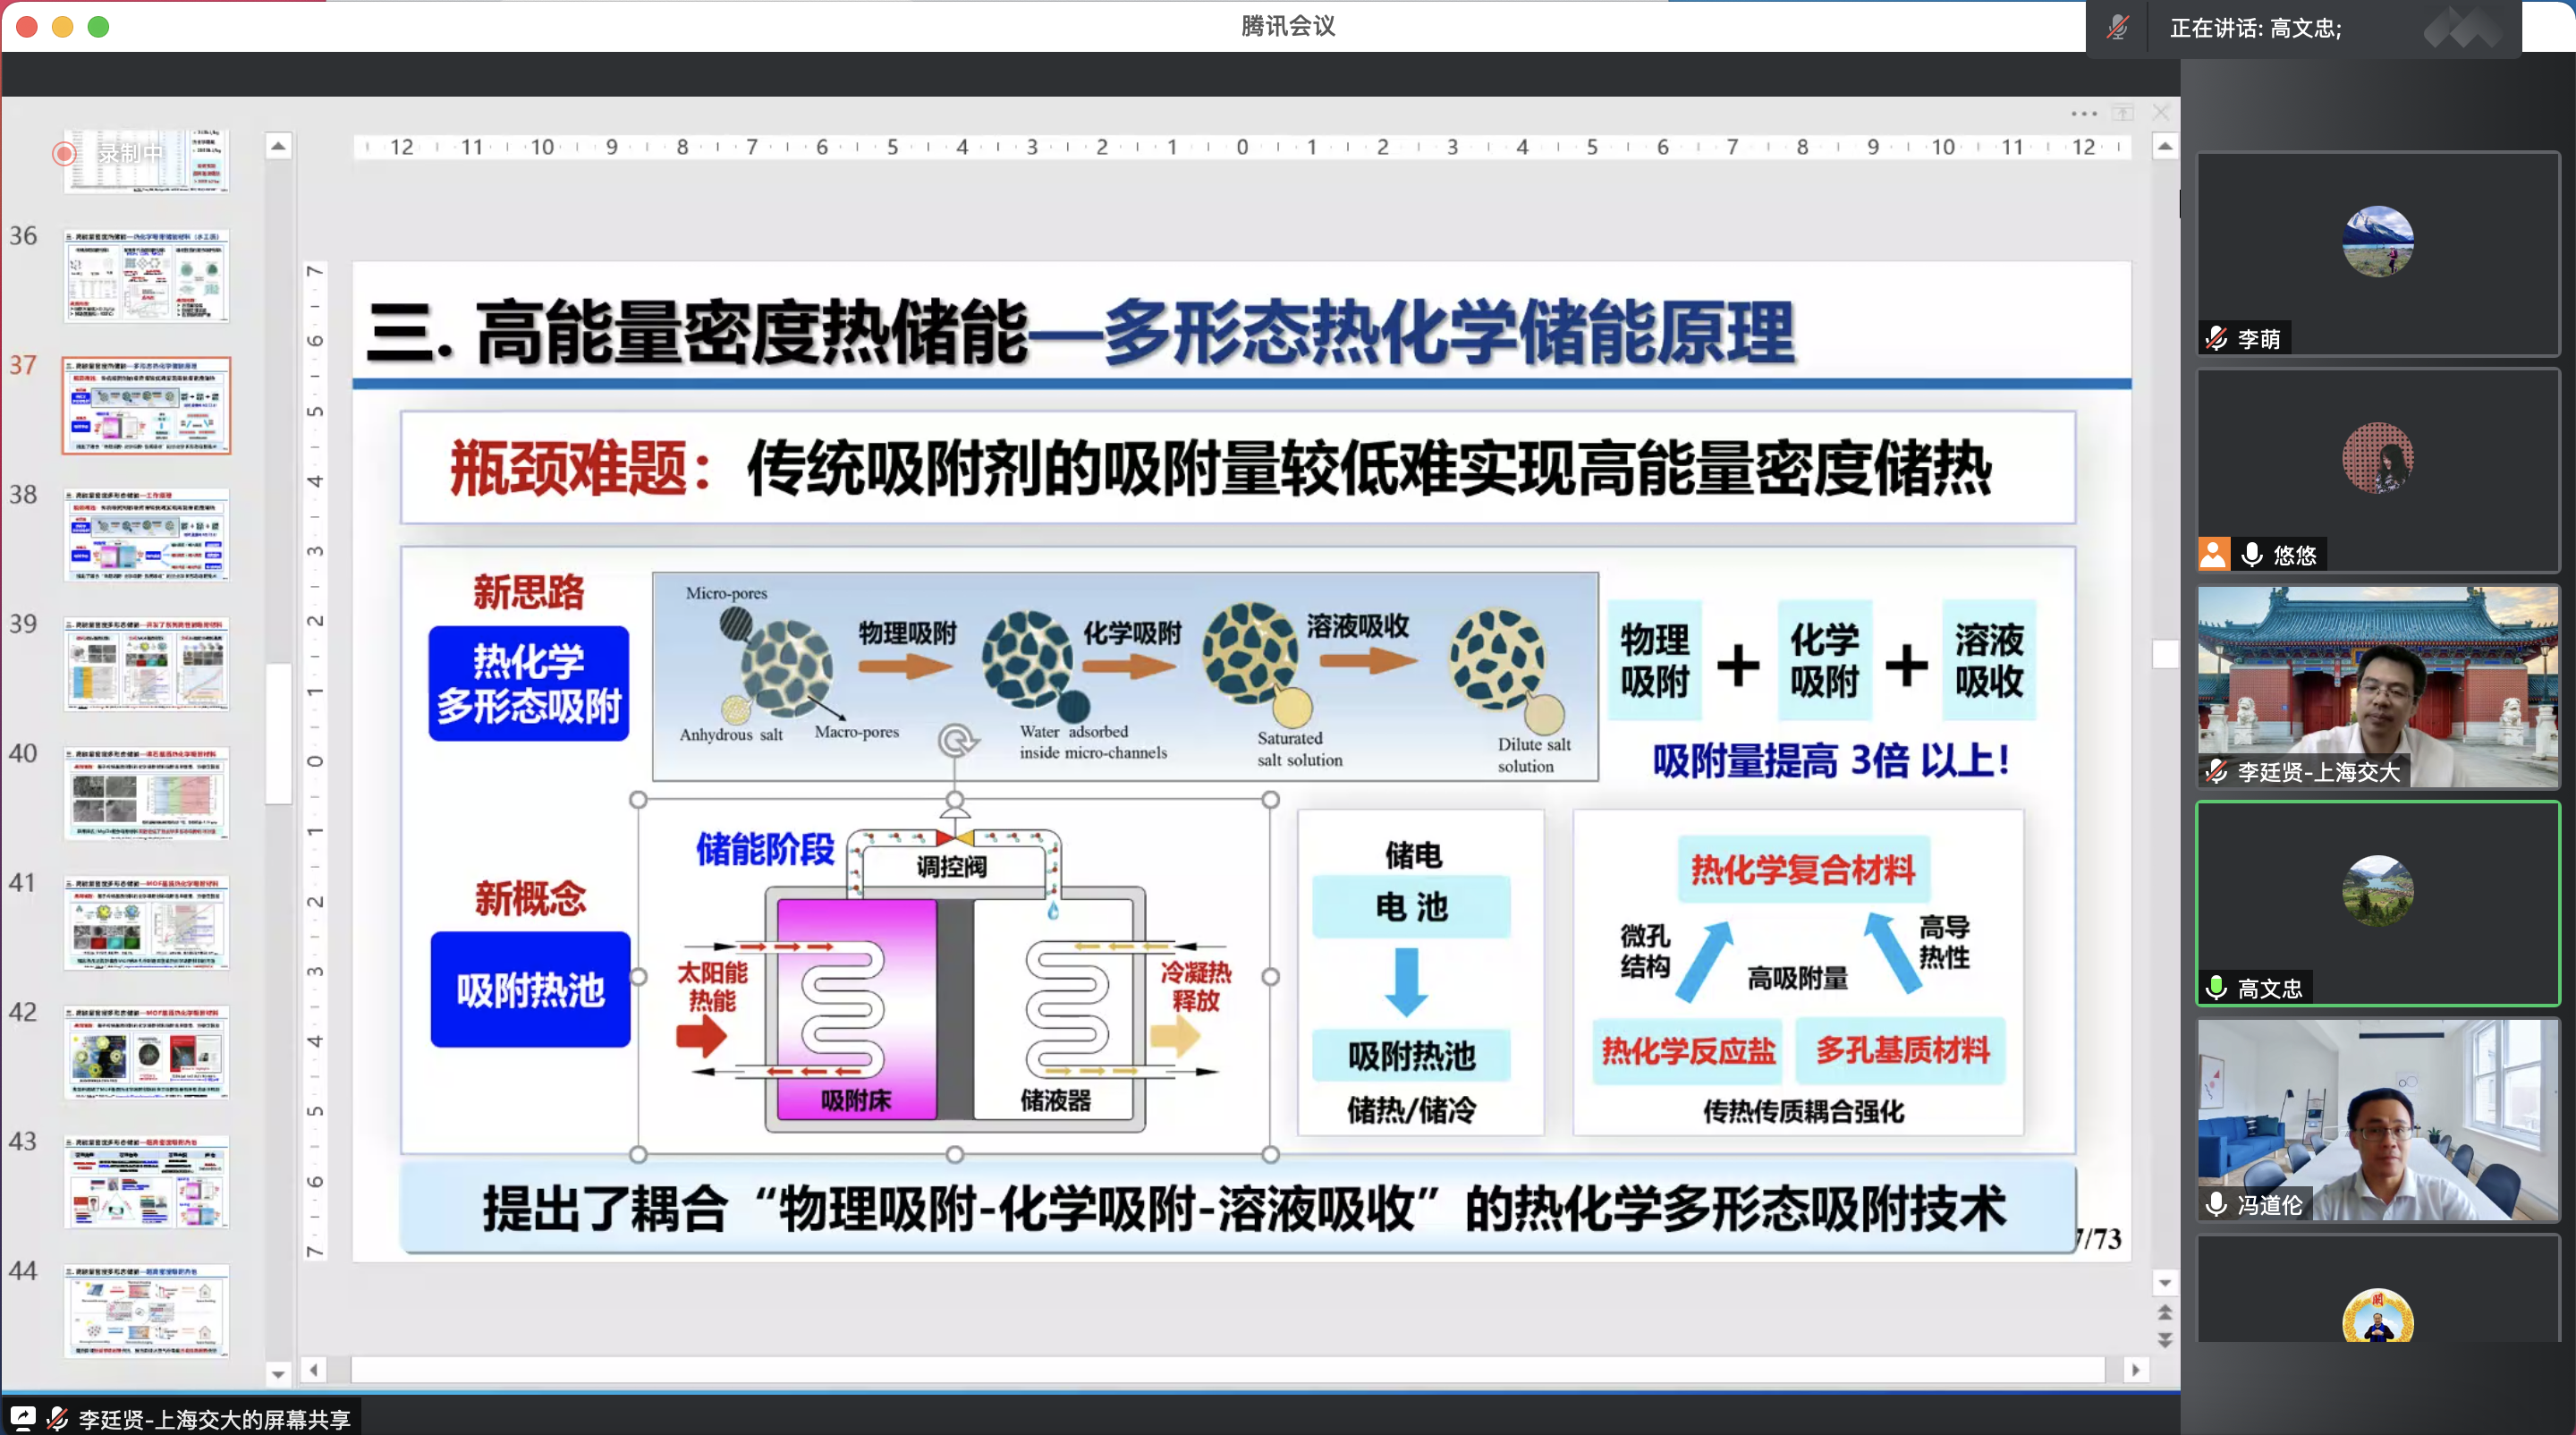Click the muted mic icon next to 李萌
This screenshot has width=2576, height=1435.
(x=2216, y=338)
